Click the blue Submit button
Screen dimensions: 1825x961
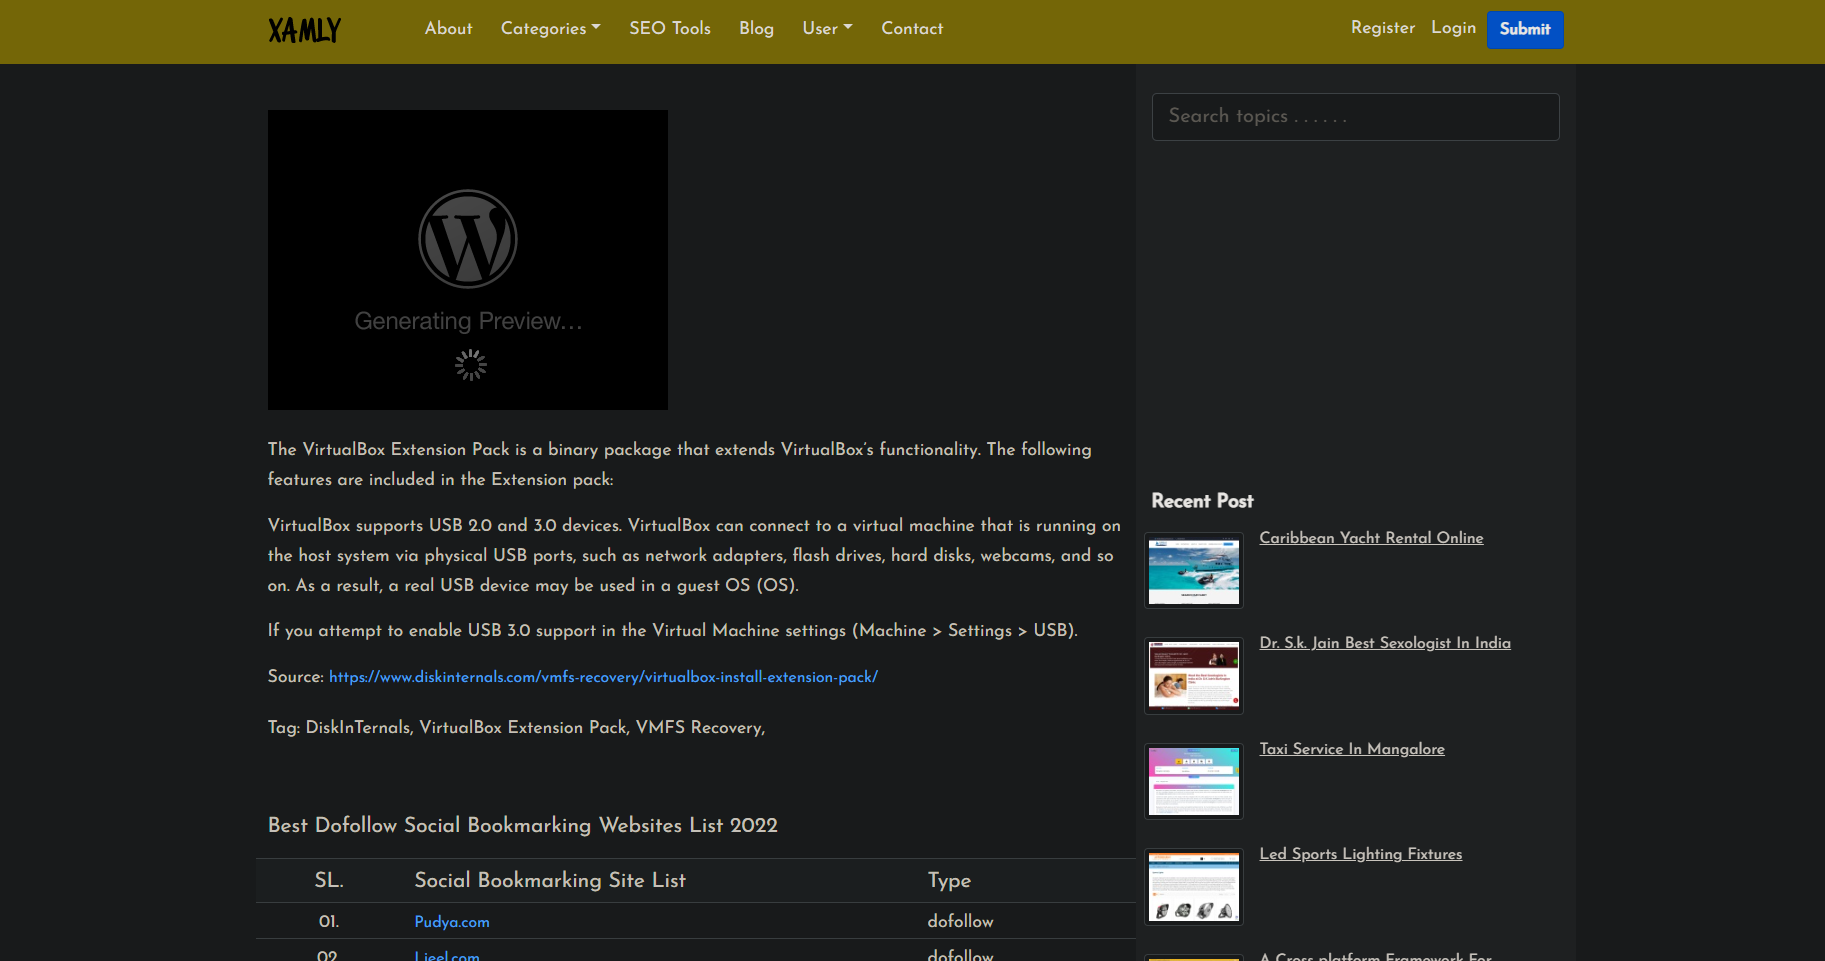coord(1525,29)
